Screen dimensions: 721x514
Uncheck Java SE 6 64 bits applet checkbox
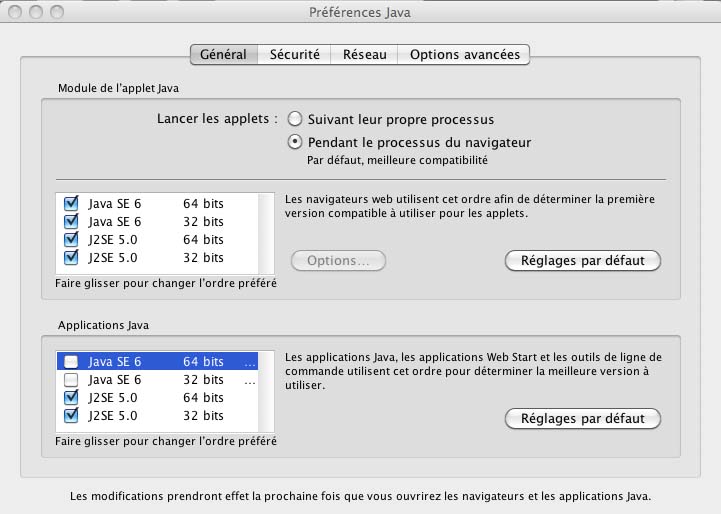coord(71,203)
